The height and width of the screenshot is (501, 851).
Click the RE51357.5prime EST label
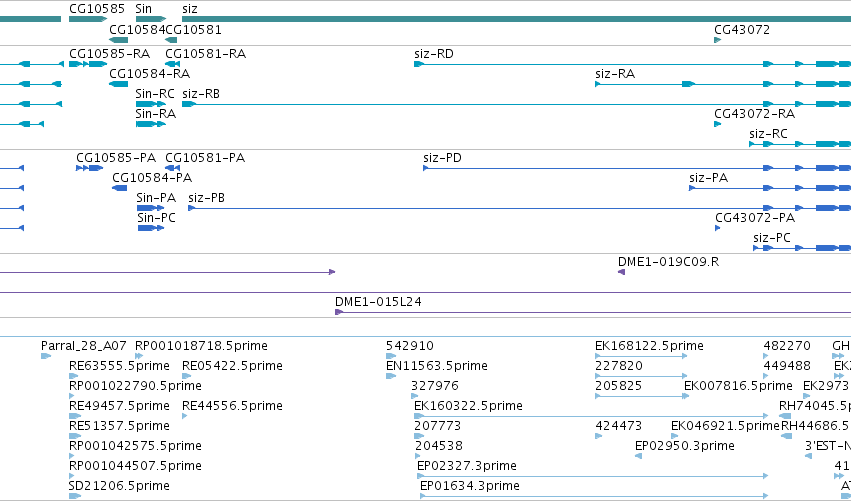[x=119, y=426]
